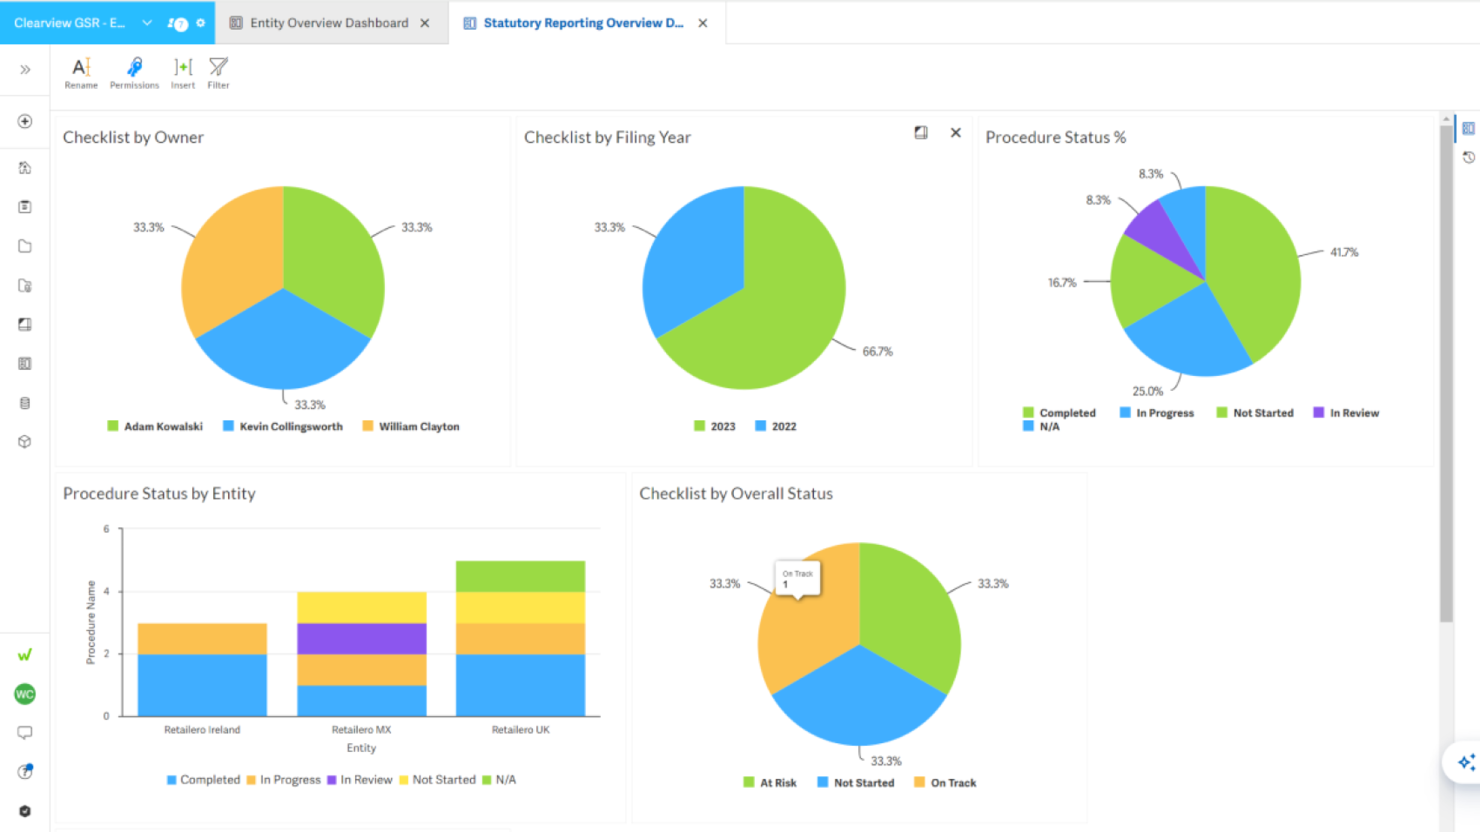Open the history icon at right edge
Viewport: 1480px width, 832px height.
(1468, 157)
